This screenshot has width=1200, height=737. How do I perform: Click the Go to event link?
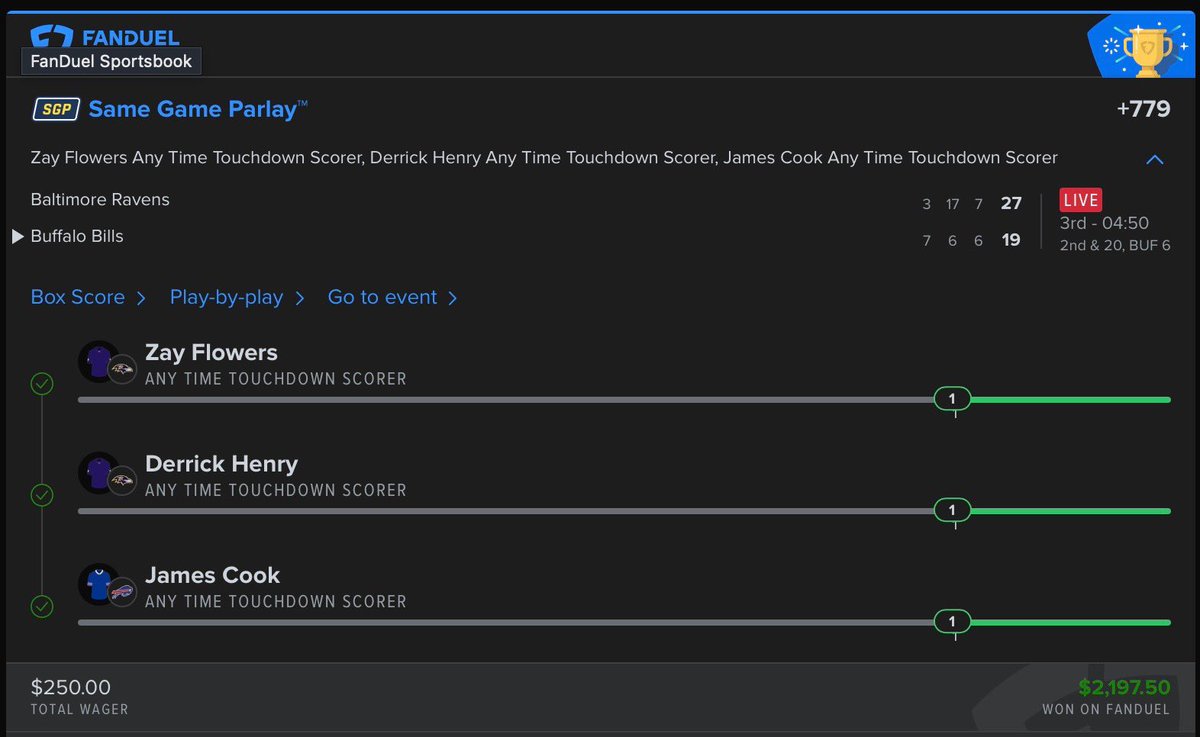pos(392,297)
